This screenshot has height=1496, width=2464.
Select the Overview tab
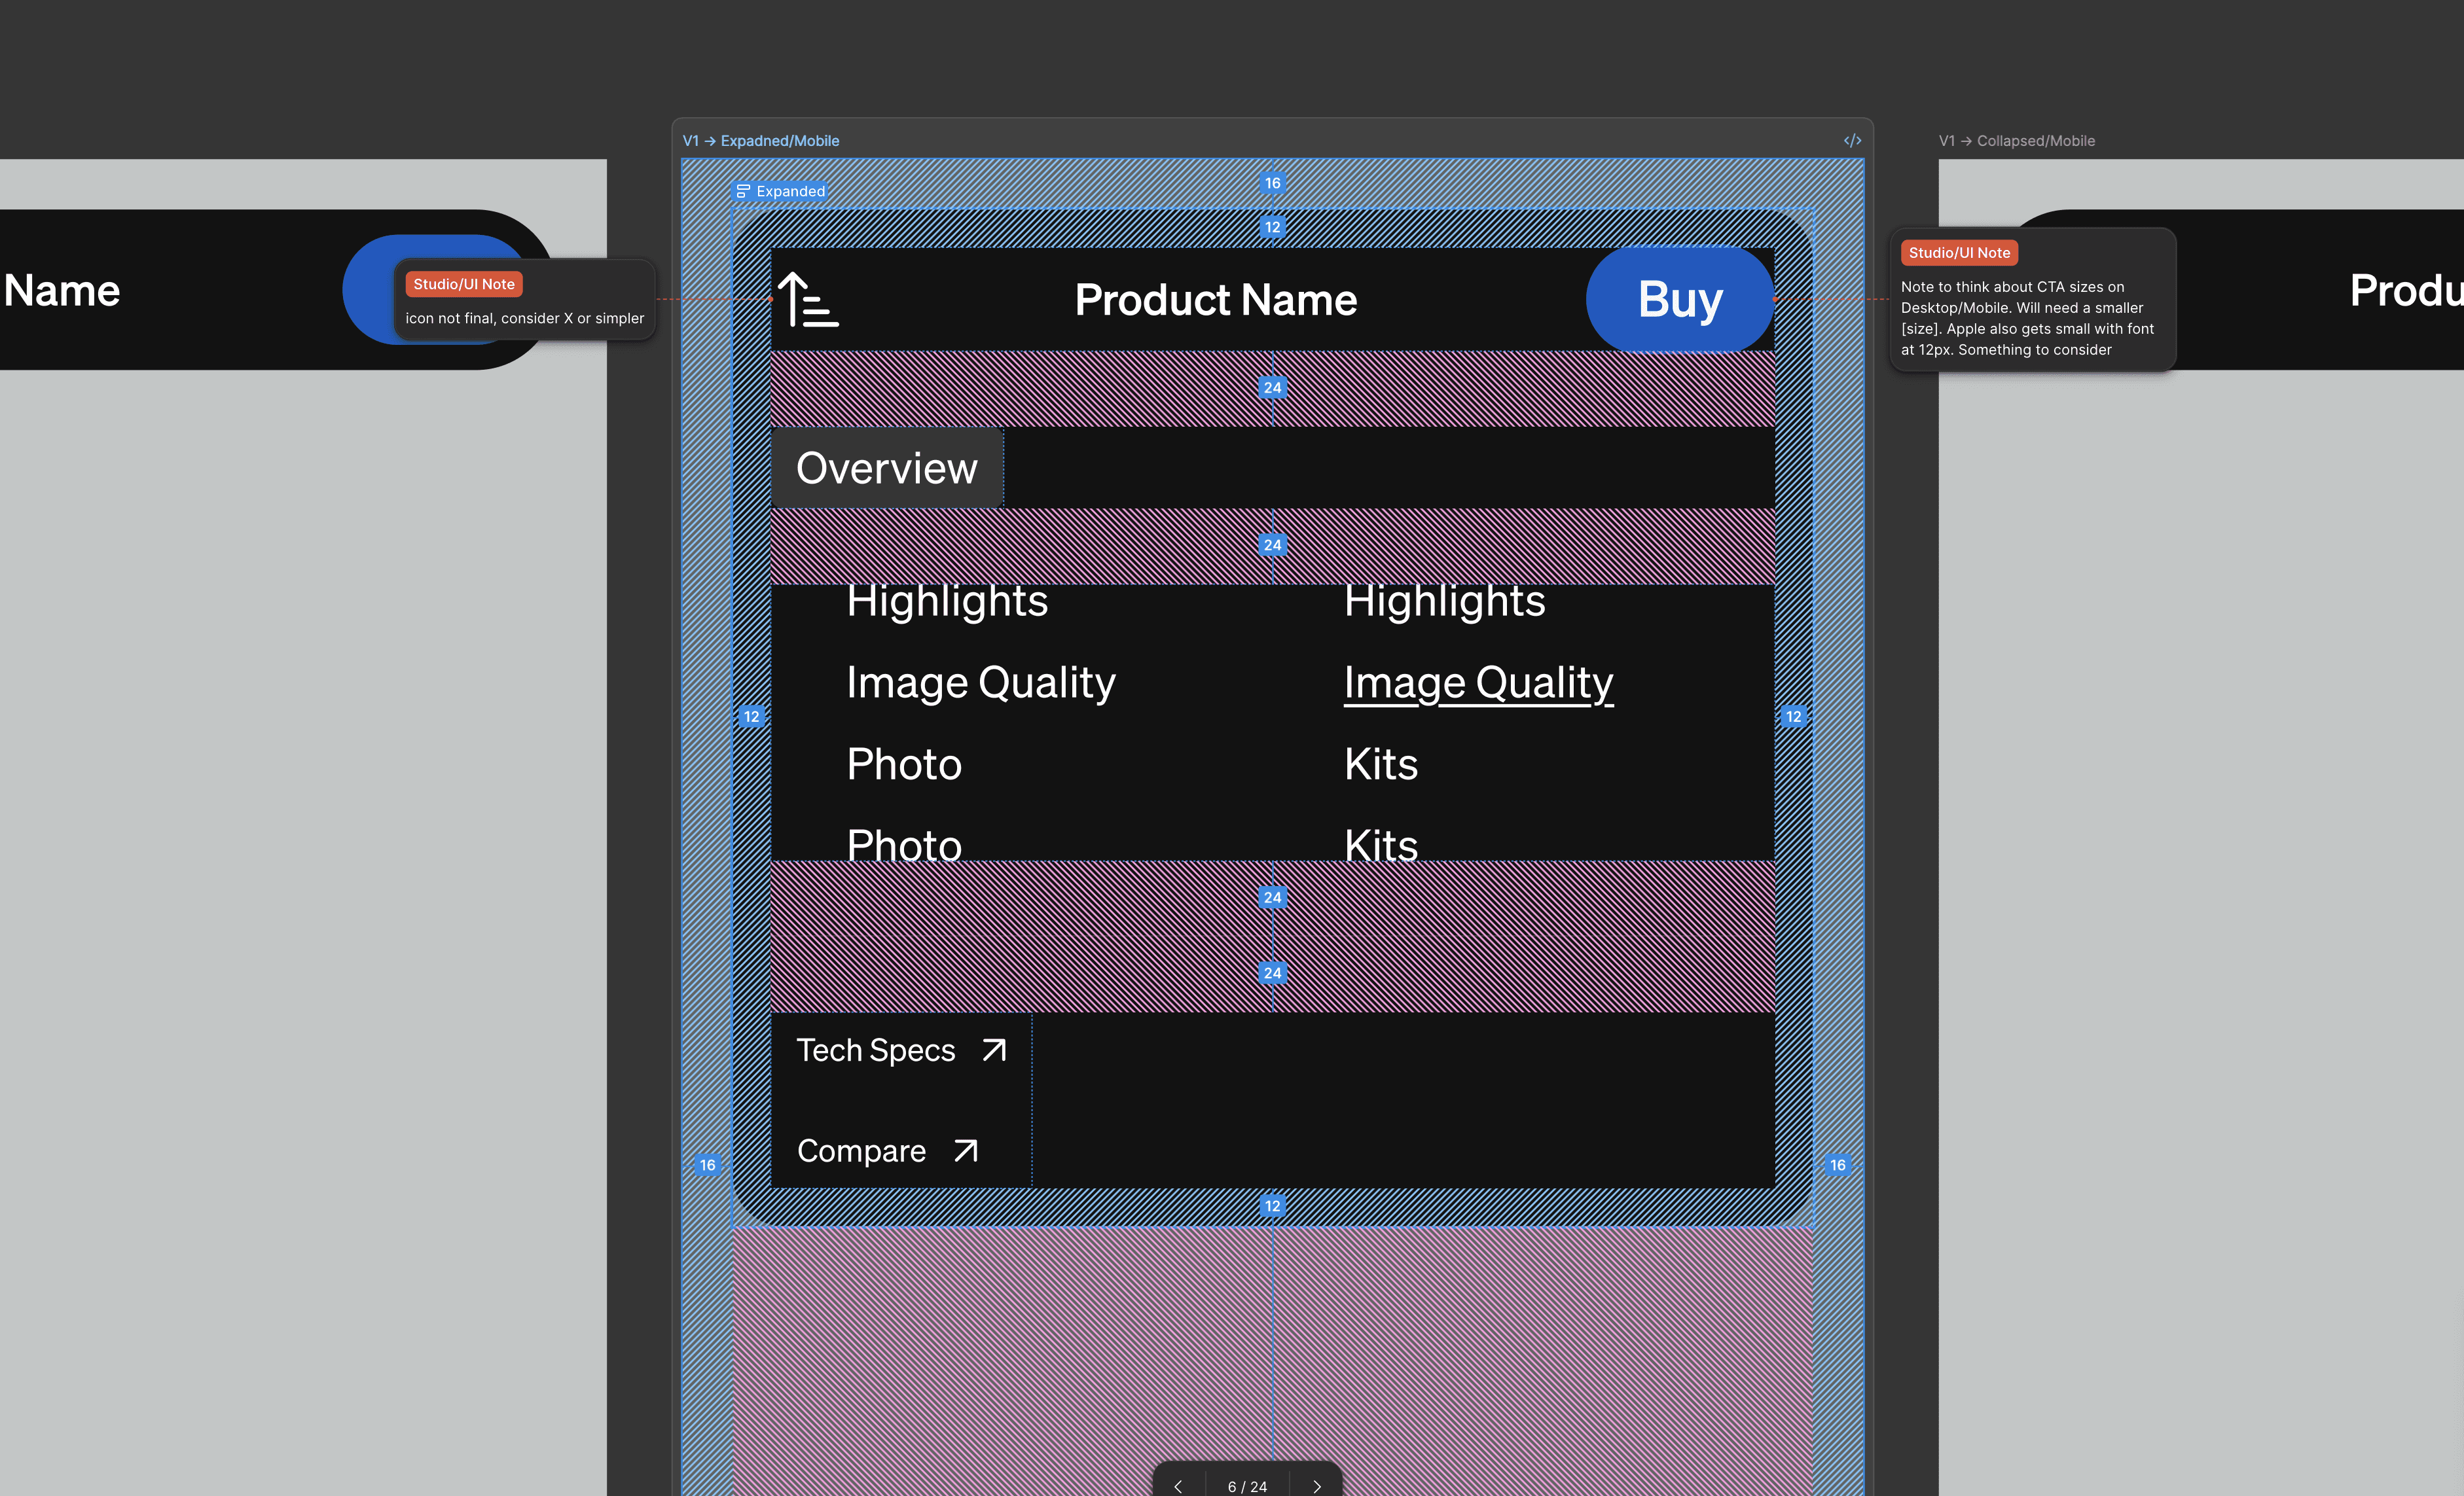point(886,468)
